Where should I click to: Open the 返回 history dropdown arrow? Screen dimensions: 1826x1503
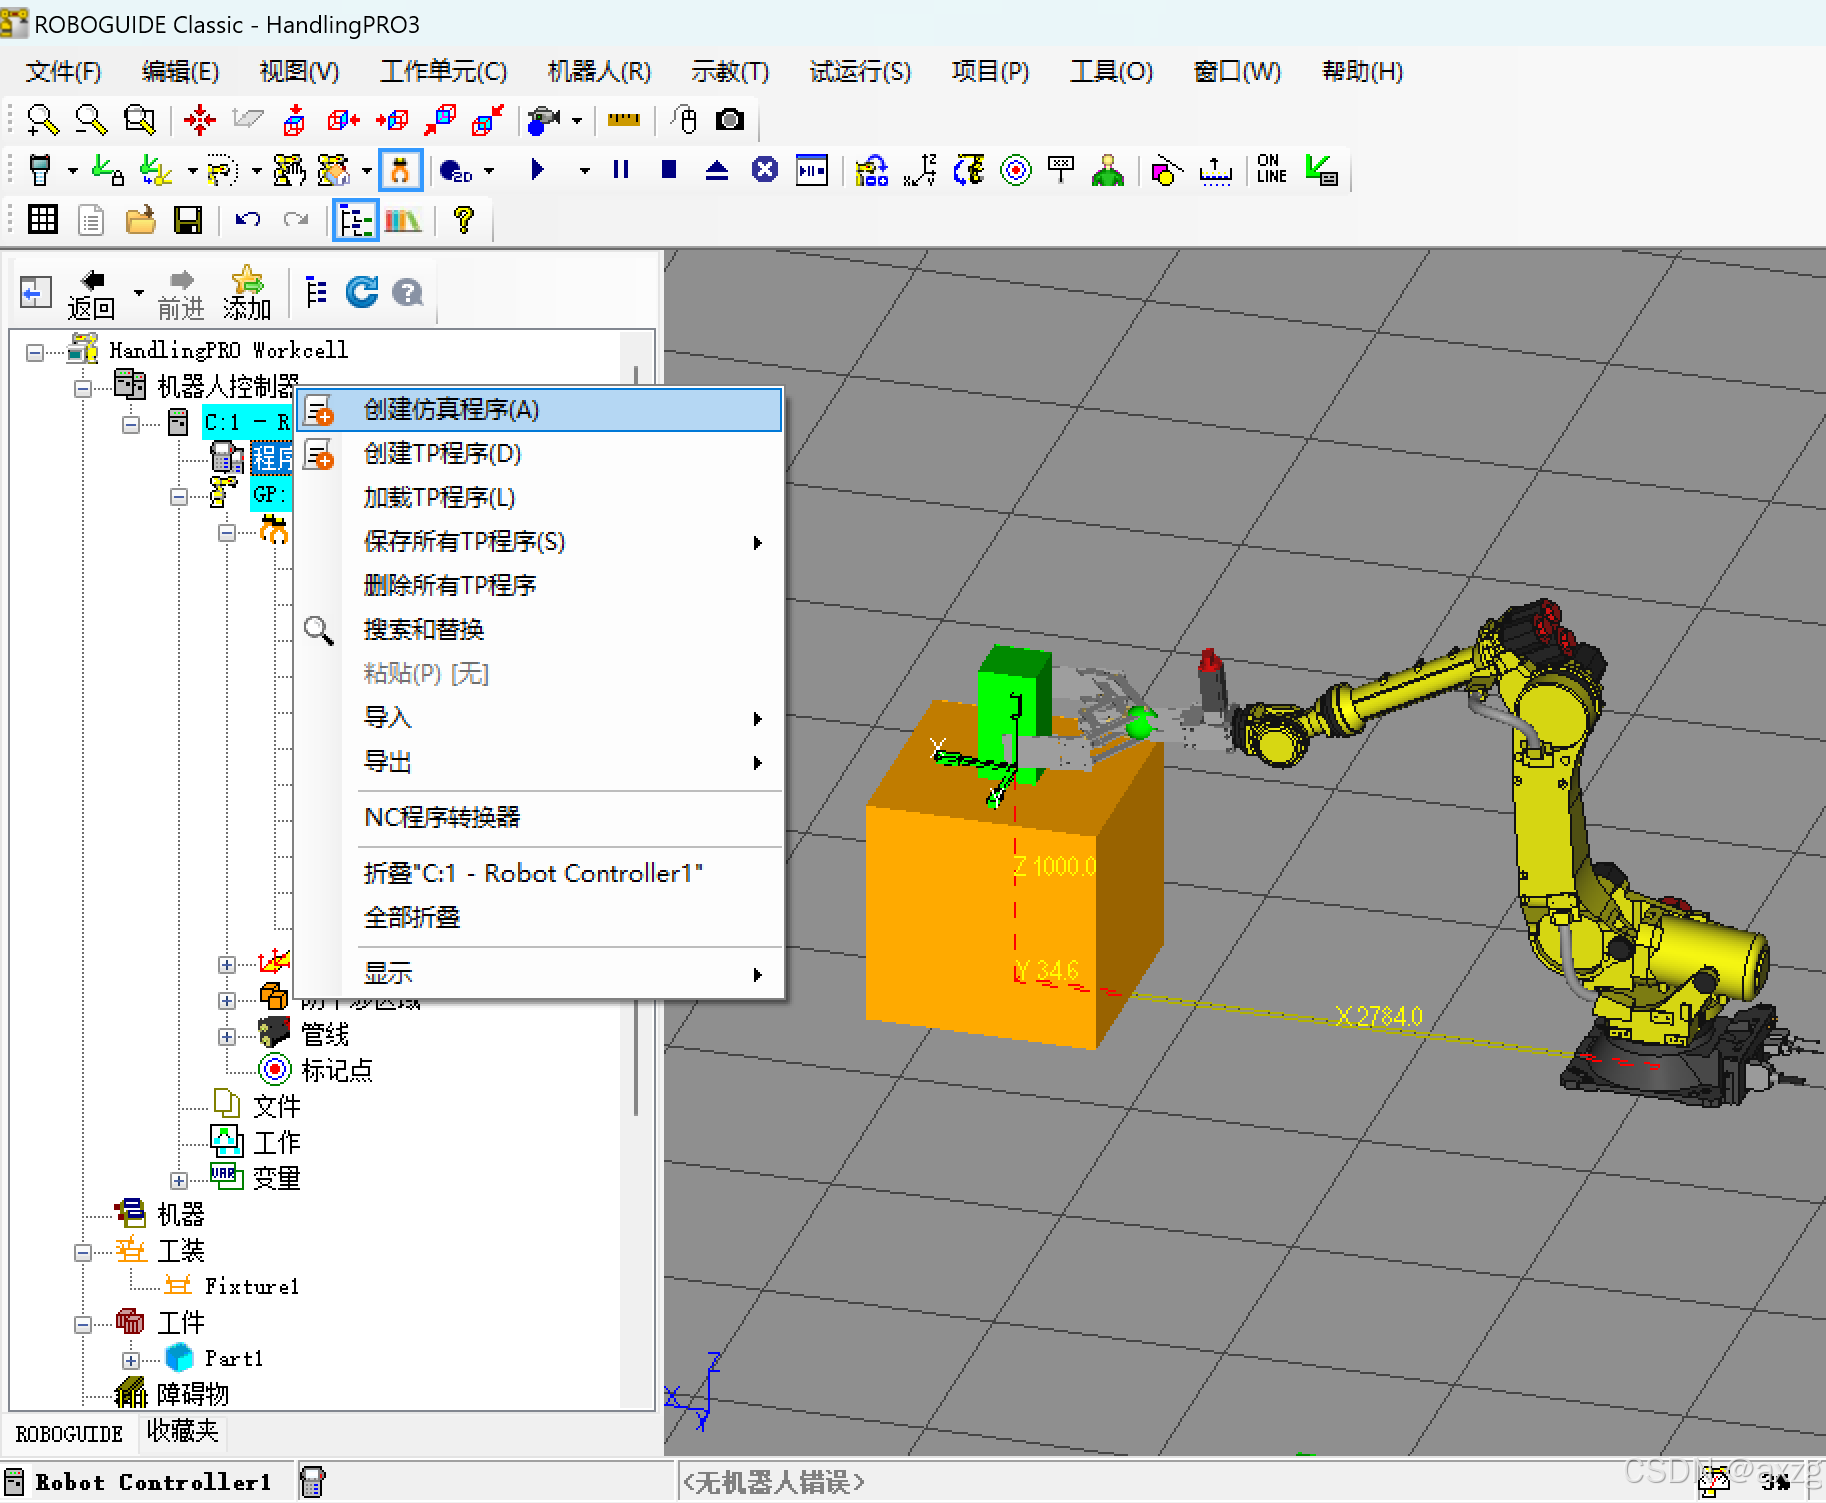pos(138,293)
